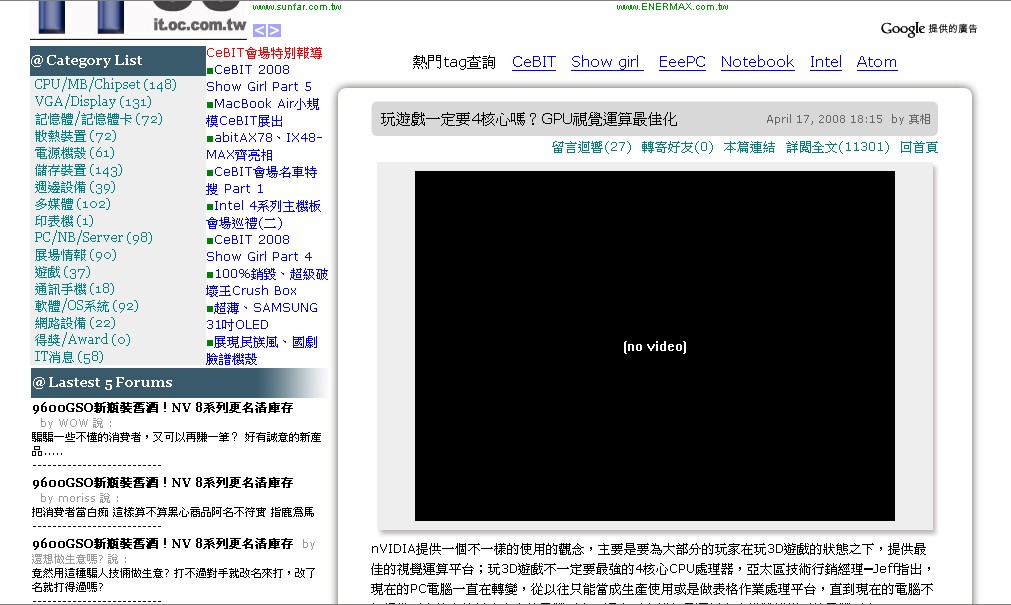Click the Google ads label
The image size is (1011, 605).
pos(928,29)
